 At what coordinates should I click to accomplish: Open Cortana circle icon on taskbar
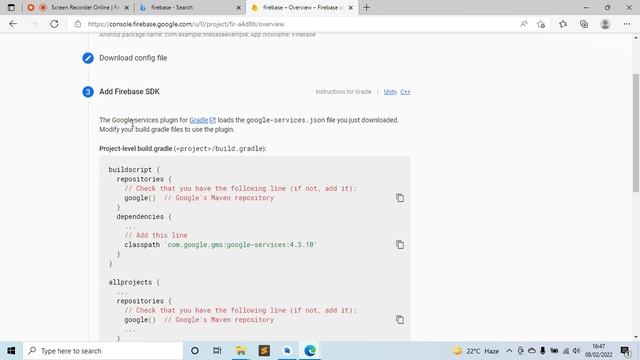coord(195,351)
